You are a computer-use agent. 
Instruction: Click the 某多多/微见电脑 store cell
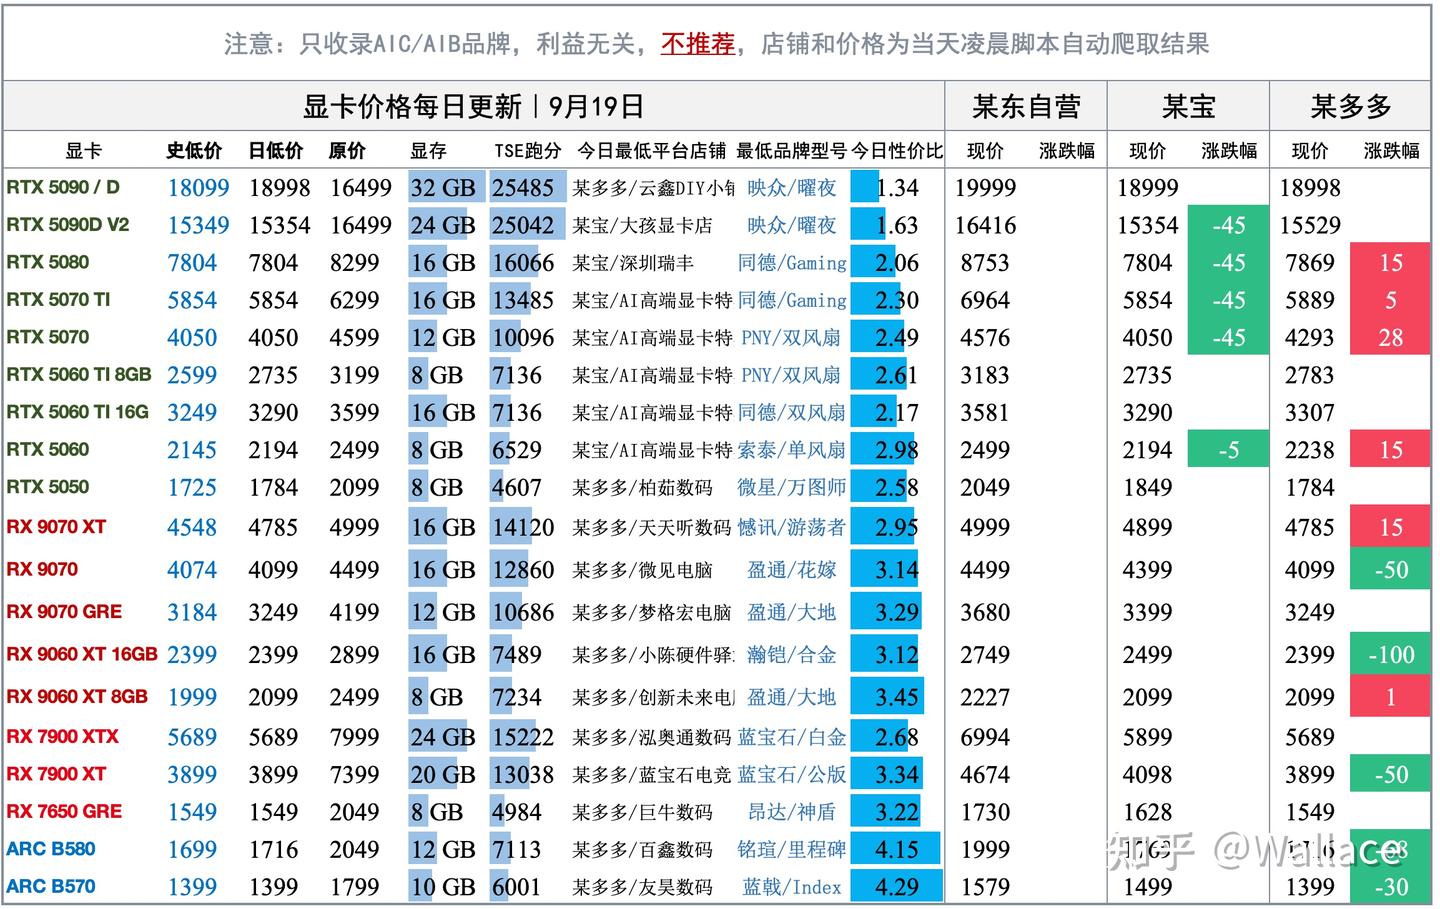click(642, 570)
